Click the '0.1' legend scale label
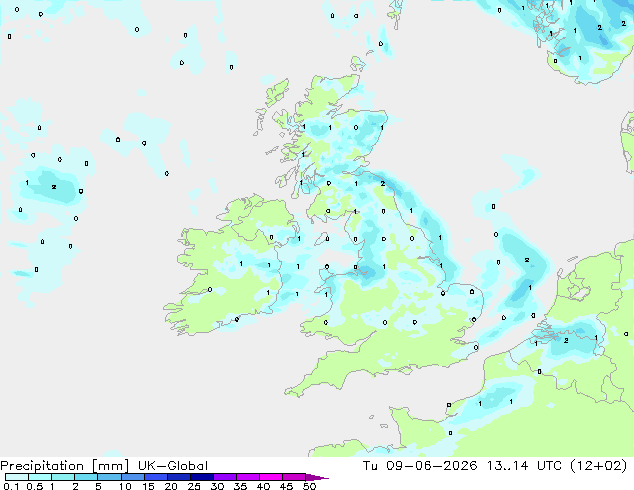 (x=11, y=486)
